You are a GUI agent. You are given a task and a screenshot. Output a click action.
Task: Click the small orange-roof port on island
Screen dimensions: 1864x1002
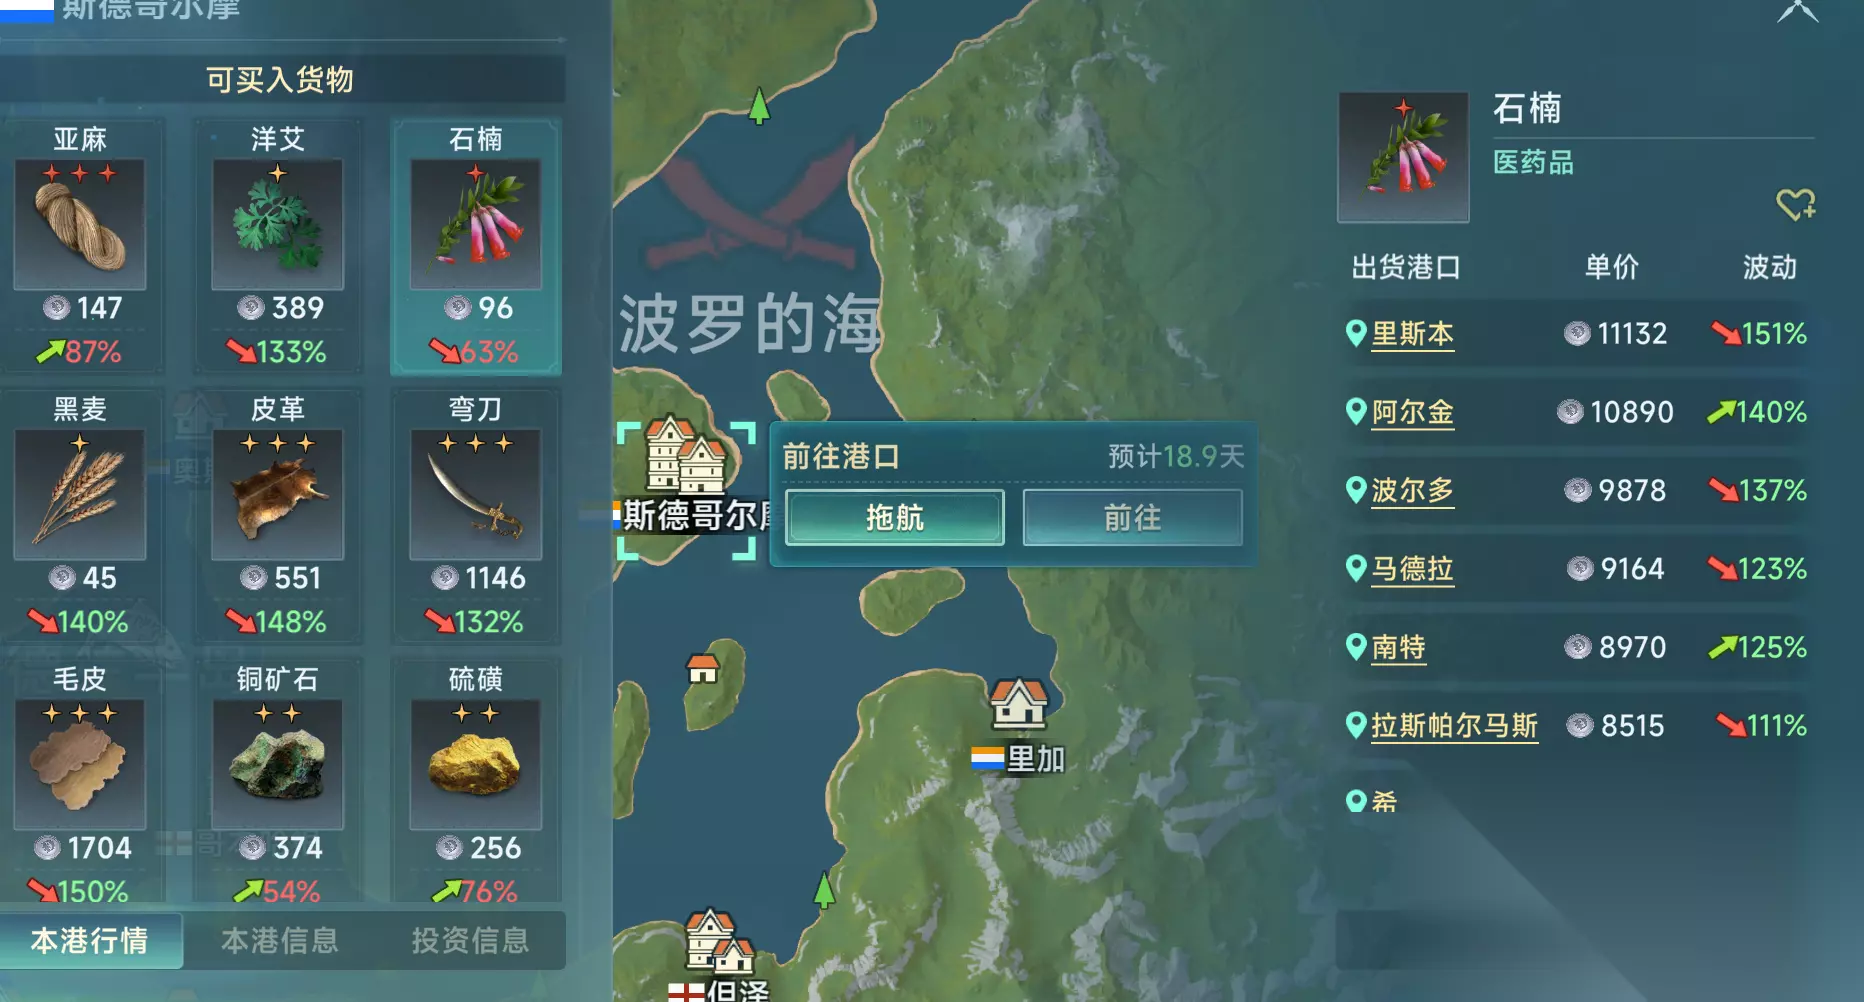703,667
